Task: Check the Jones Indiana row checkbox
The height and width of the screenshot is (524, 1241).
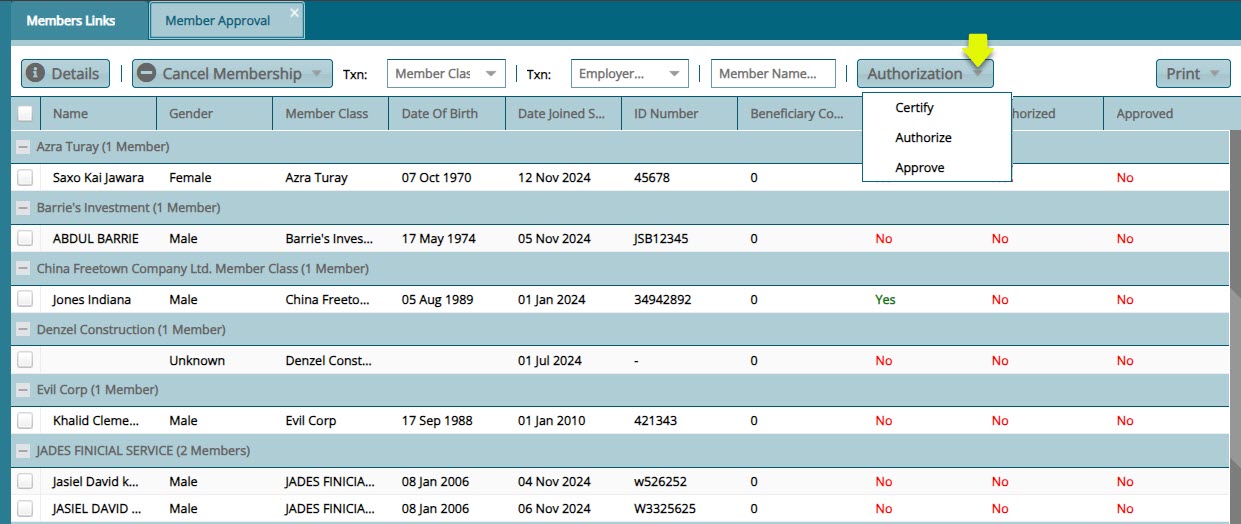Action: click(25, 299)
